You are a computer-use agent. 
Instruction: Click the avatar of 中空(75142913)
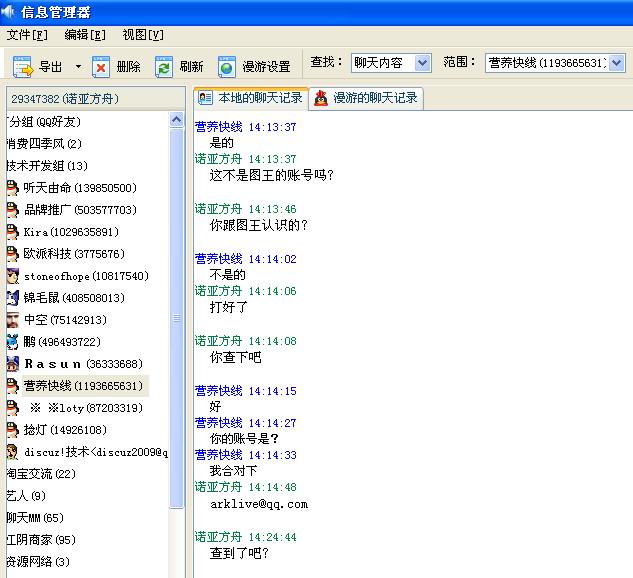click(x=13, y=320)
